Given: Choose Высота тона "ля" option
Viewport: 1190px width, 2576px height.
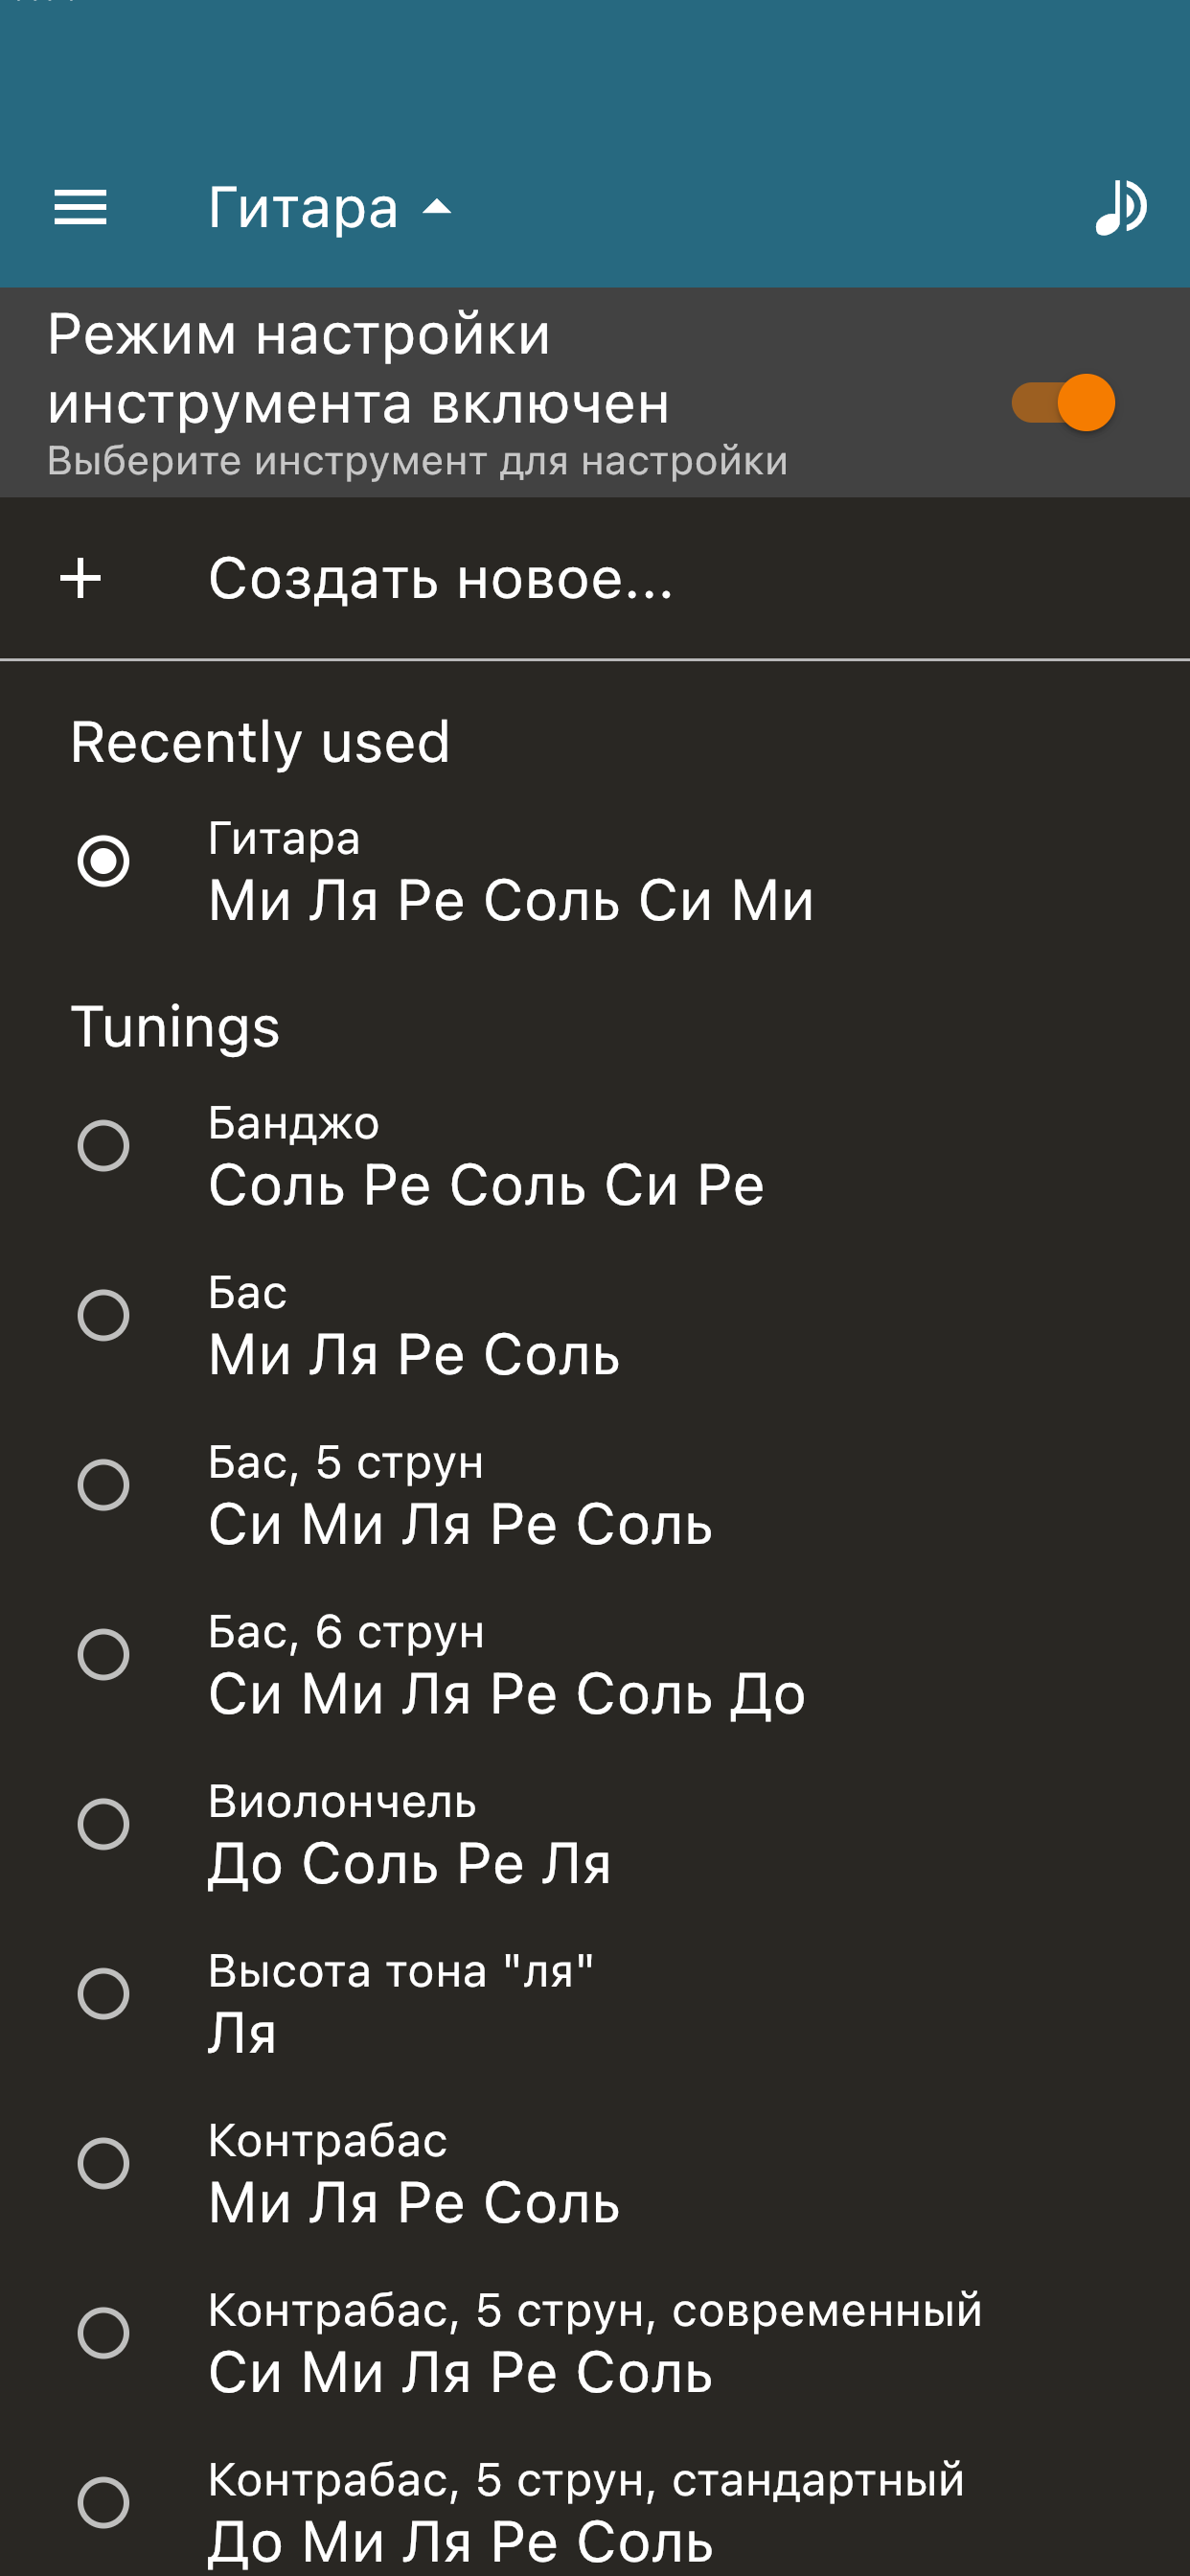Looking at the screenshot, I should [104, 1994].
